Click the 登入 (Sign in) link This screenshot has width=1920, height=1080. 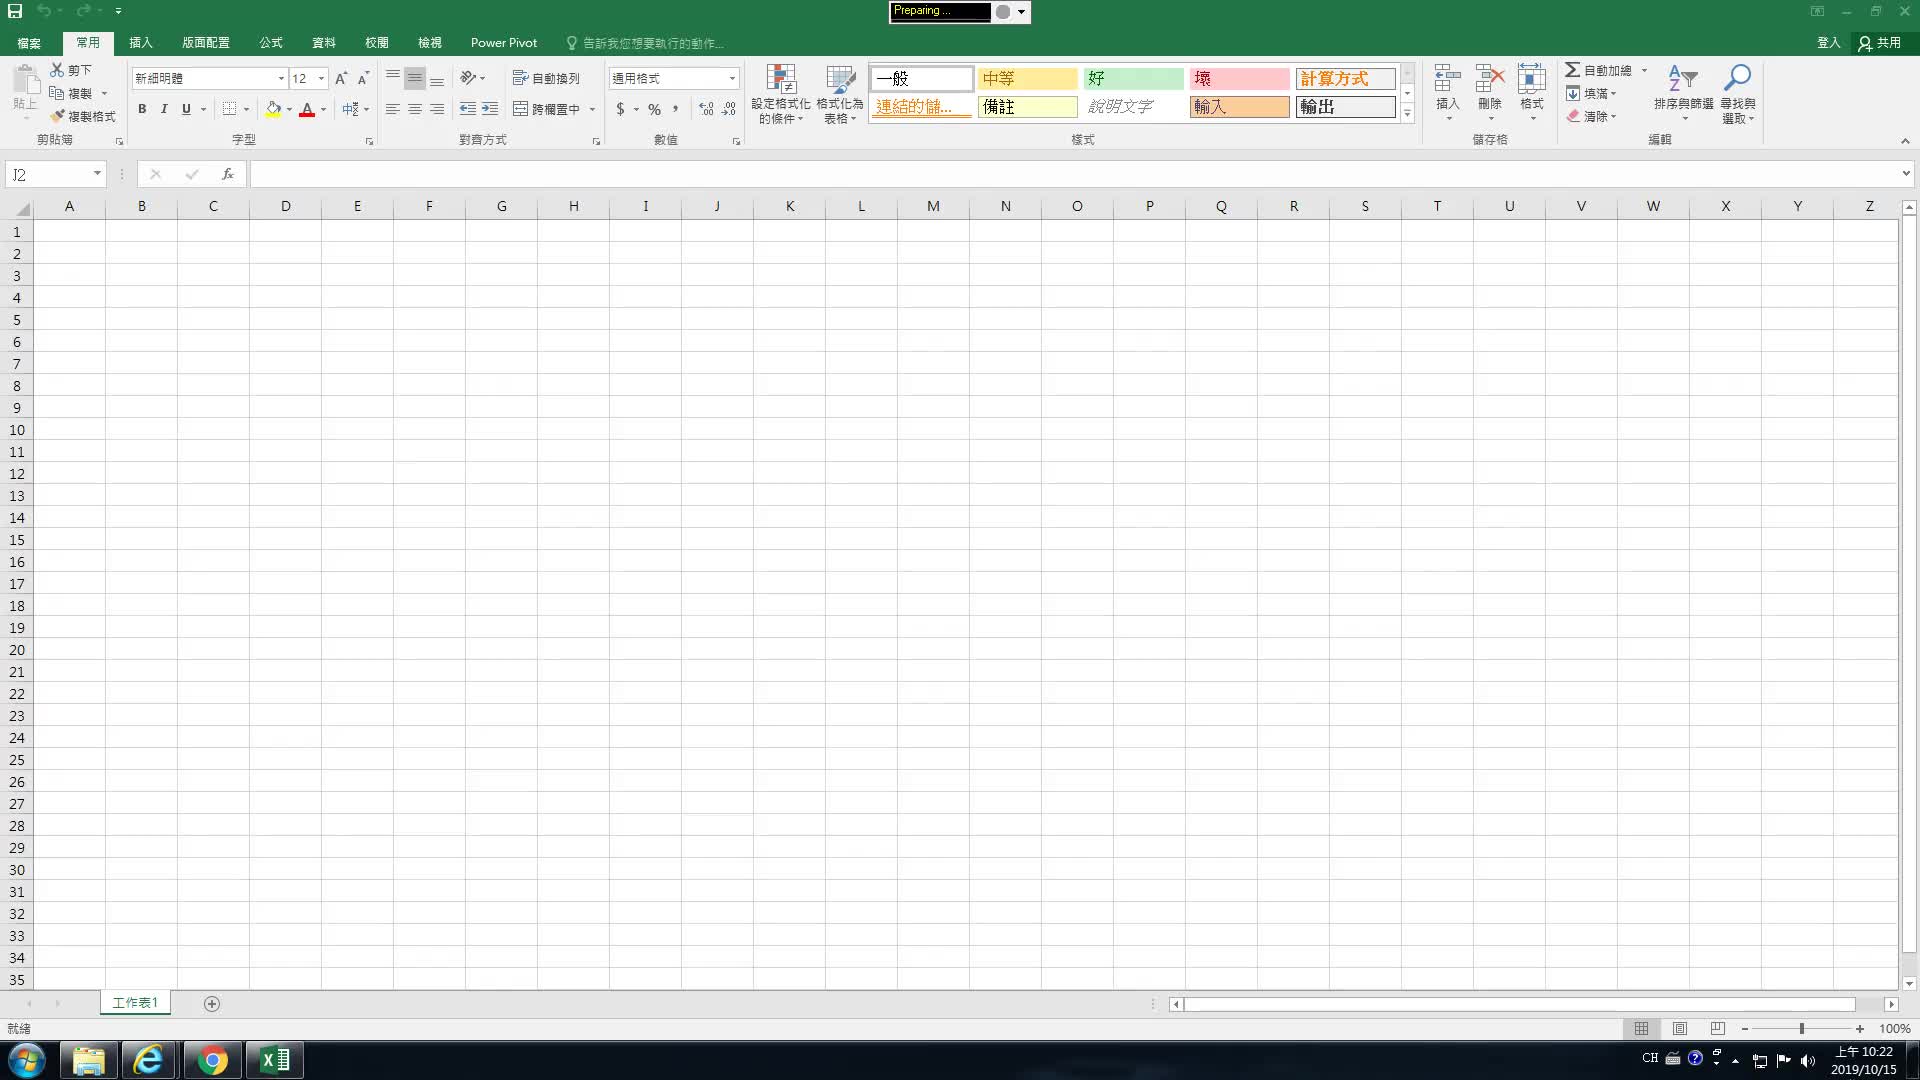[x=1828, y=43]
